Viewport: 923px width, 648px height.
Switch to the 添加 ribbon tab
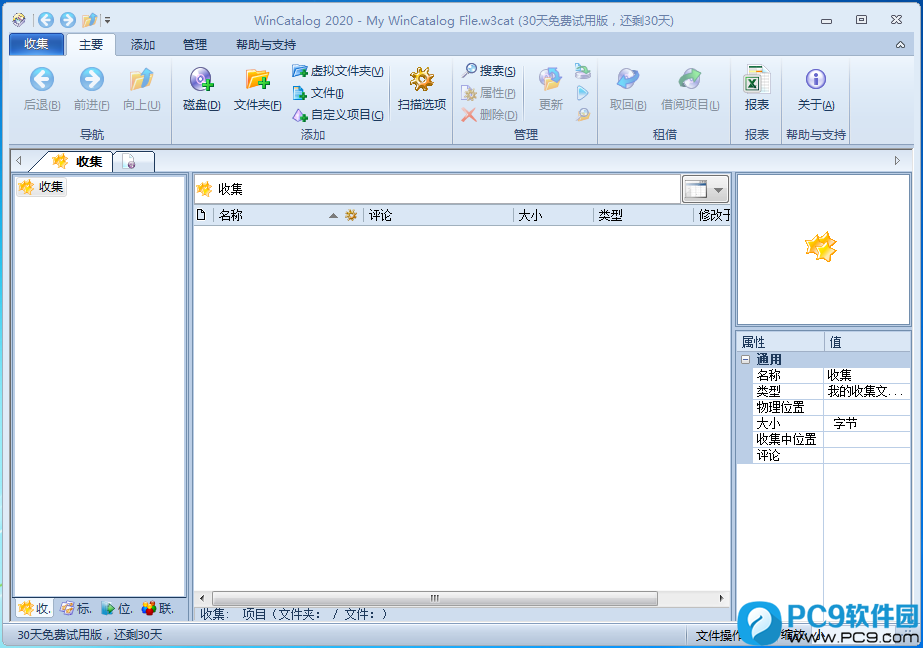pos(142,45)
